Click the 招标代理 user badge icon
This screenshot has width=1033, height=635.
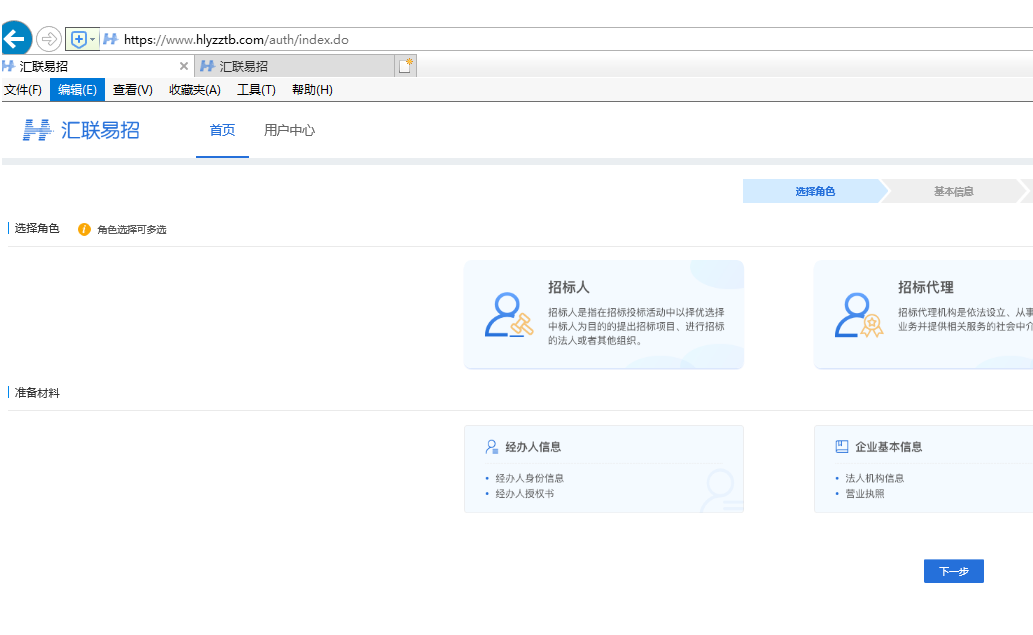click(859, 315)
